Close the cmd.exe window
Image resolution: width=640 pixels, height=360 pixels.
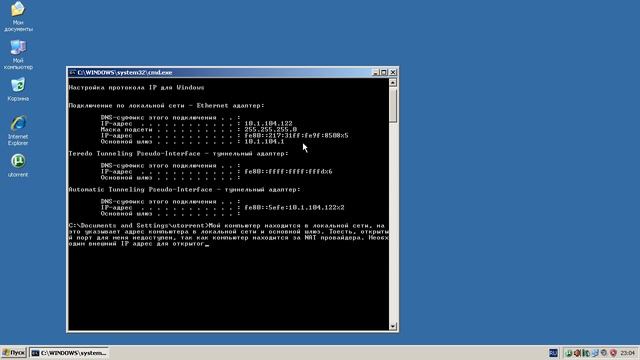click(393, 72)
